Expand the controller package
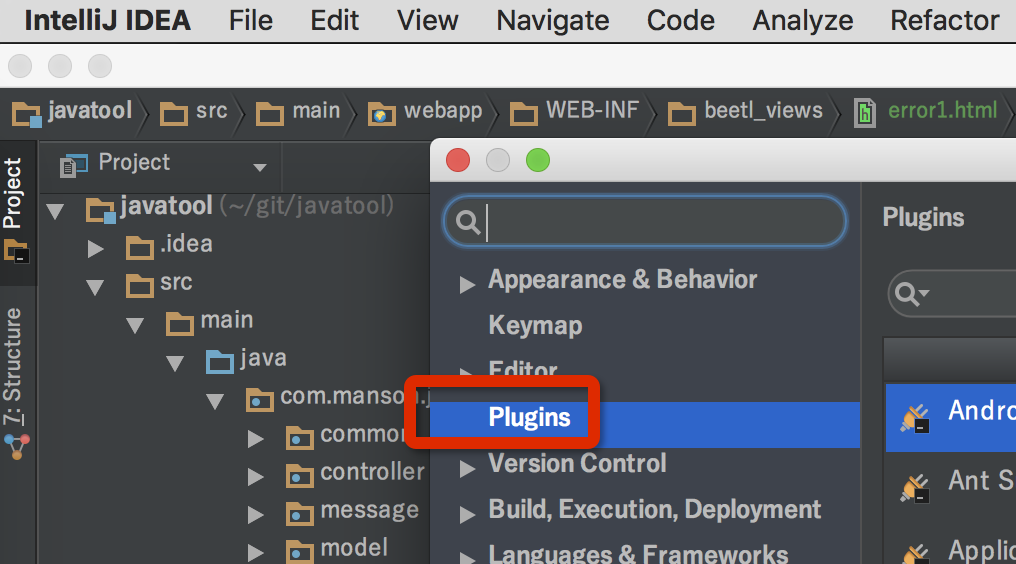The image size is (1016, 564). click(256, 477)
